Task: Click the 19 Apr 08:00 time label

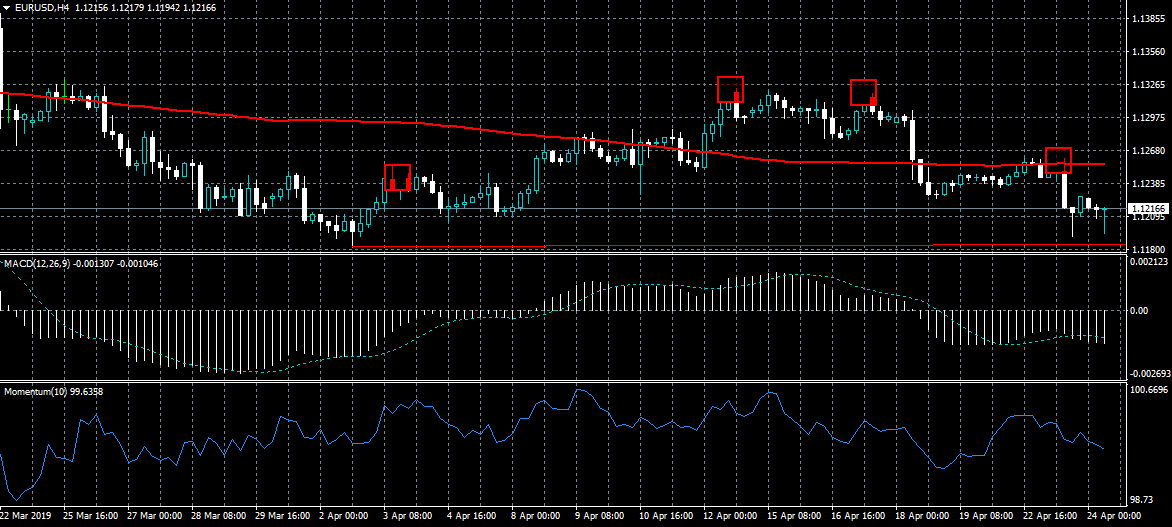Action: [986, 517]
